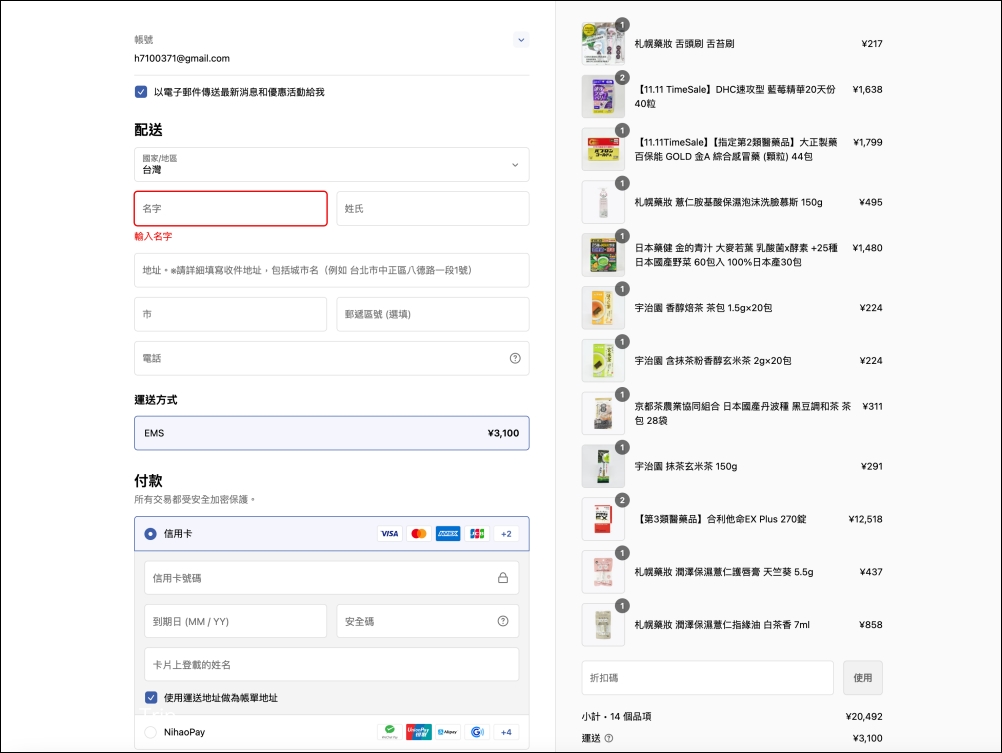The width and height of the screenshot is (1002, 753).
Task: Show more NihaoPay methods with +4 badge
Action: pyautogui.click(x=507, y=732)
